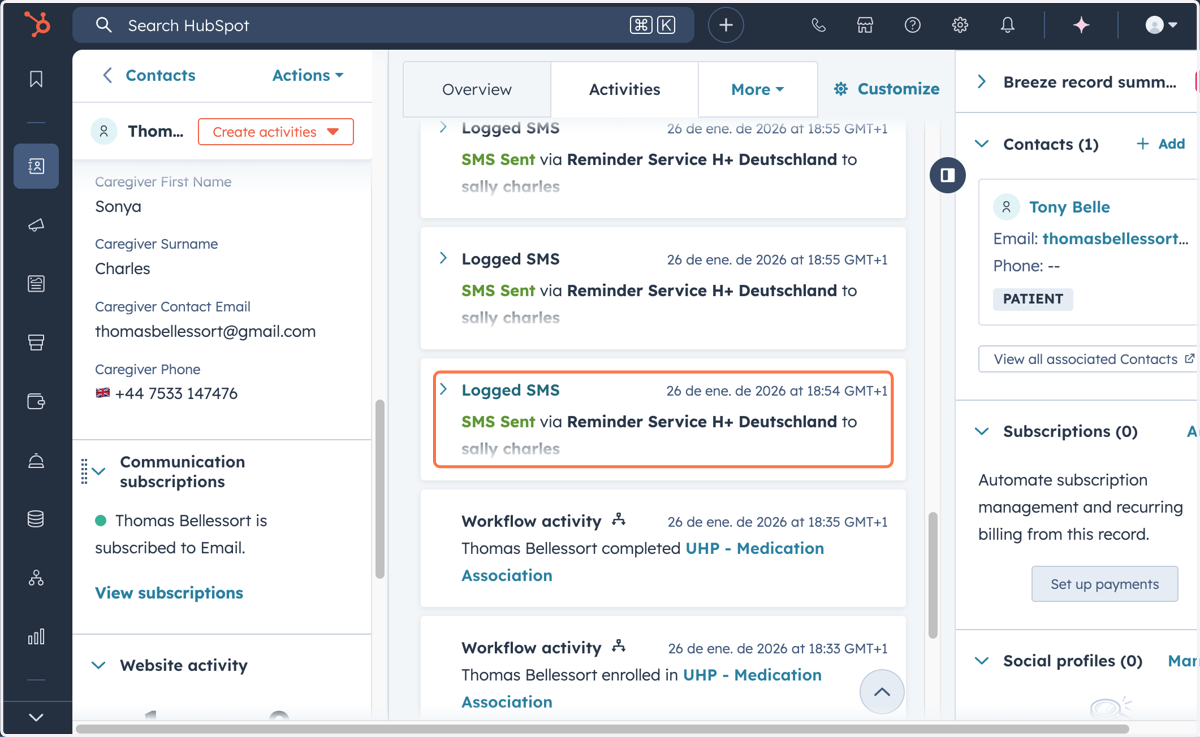The height and width of the screenshot is (737, 1200).
Task: Open the Create activities dropdown button
Action: [x=275, y=132]
